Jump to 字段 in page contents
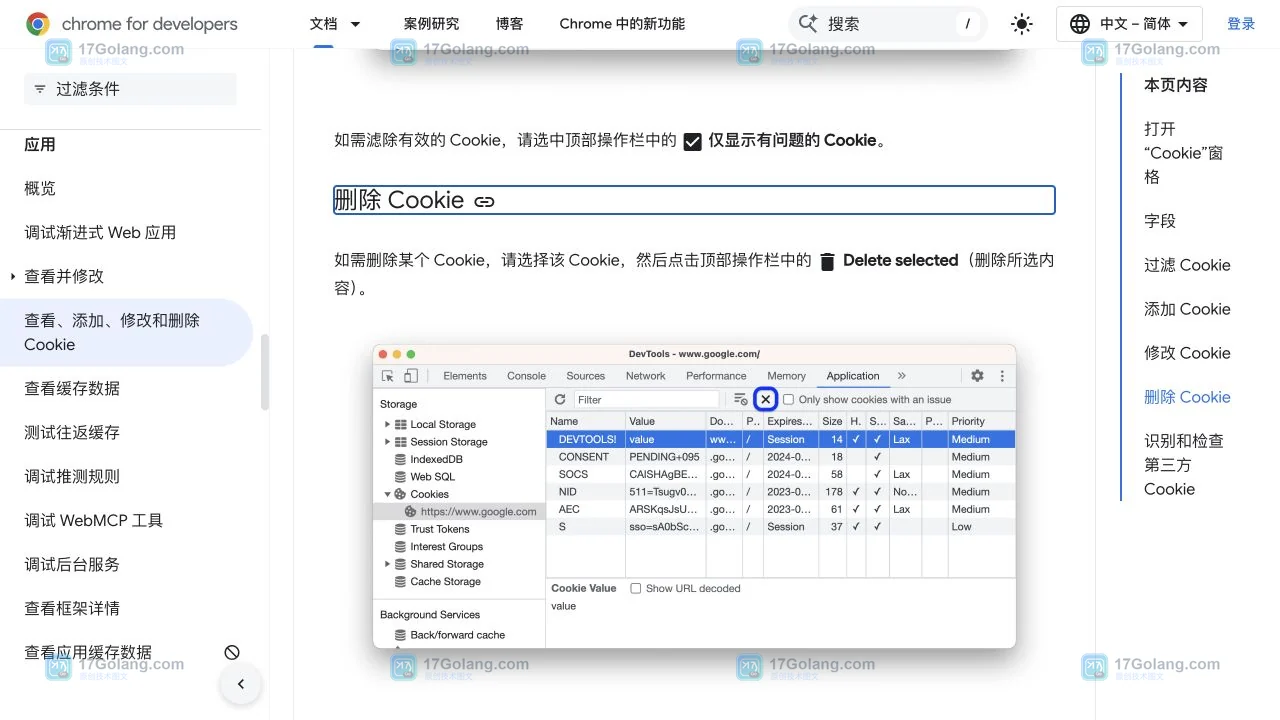Image resolution: width=1280 pixels, height=720 pixels. (x=1160, y=221)
